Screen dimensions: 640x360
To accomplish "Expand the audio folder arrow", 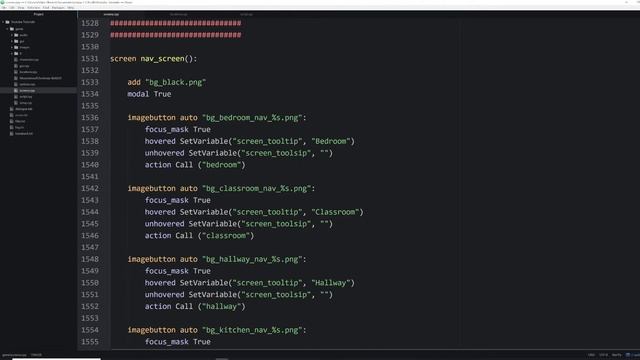I will (x=12, y=35).
